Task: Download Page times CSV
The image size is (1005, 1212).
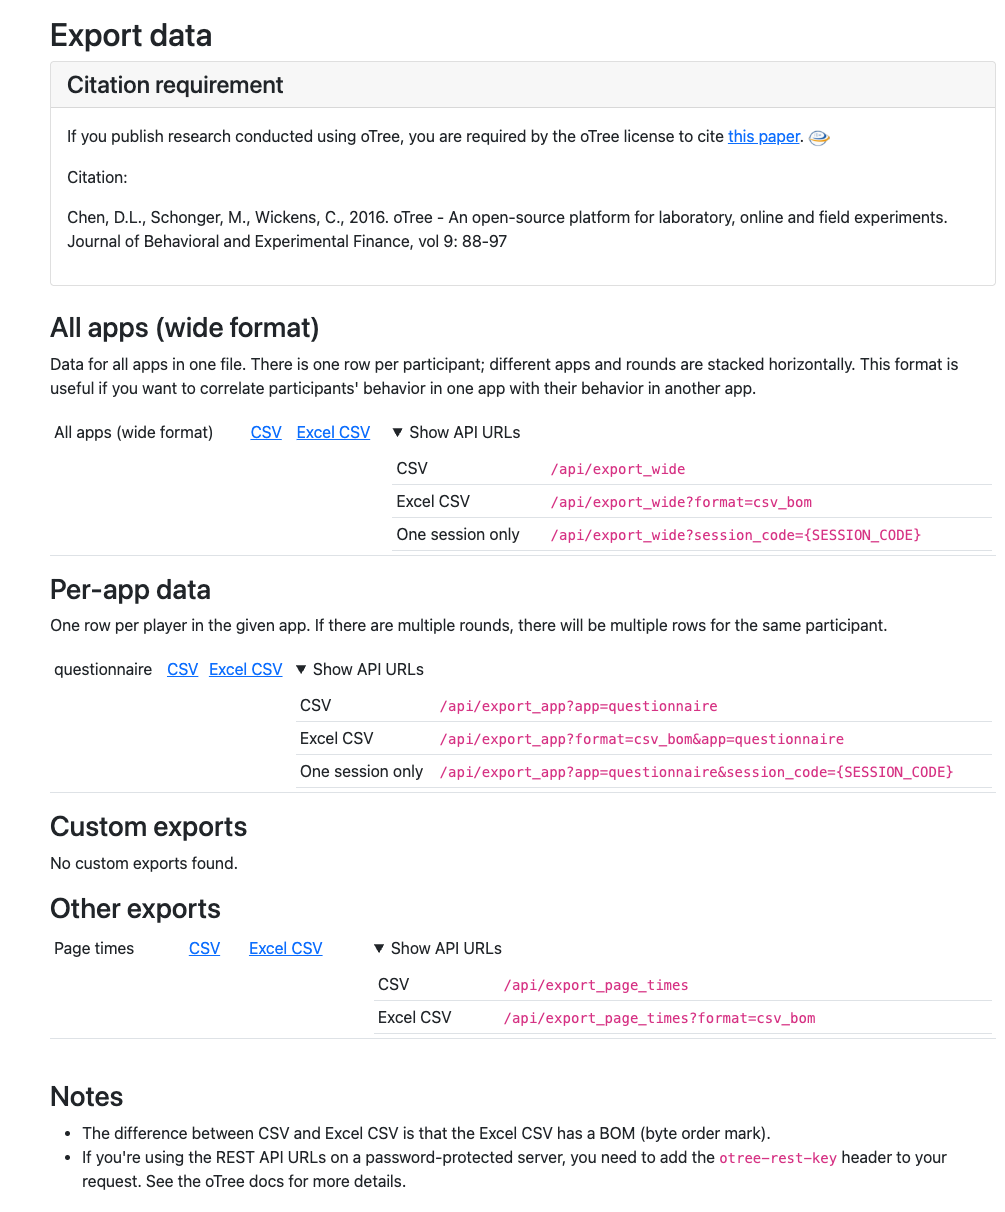Action: (x=204, y=949)
